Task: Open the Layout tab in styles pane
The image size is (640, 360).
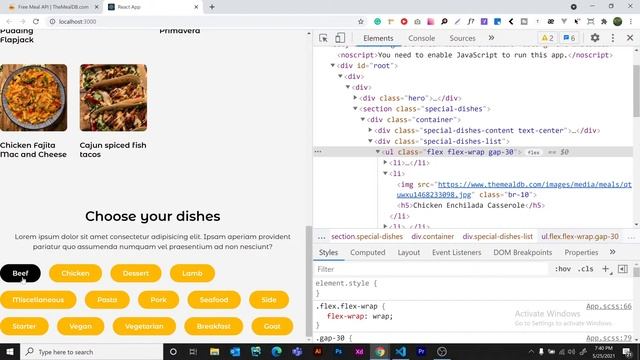Action: pyautogui.click(x=409, y=252)
